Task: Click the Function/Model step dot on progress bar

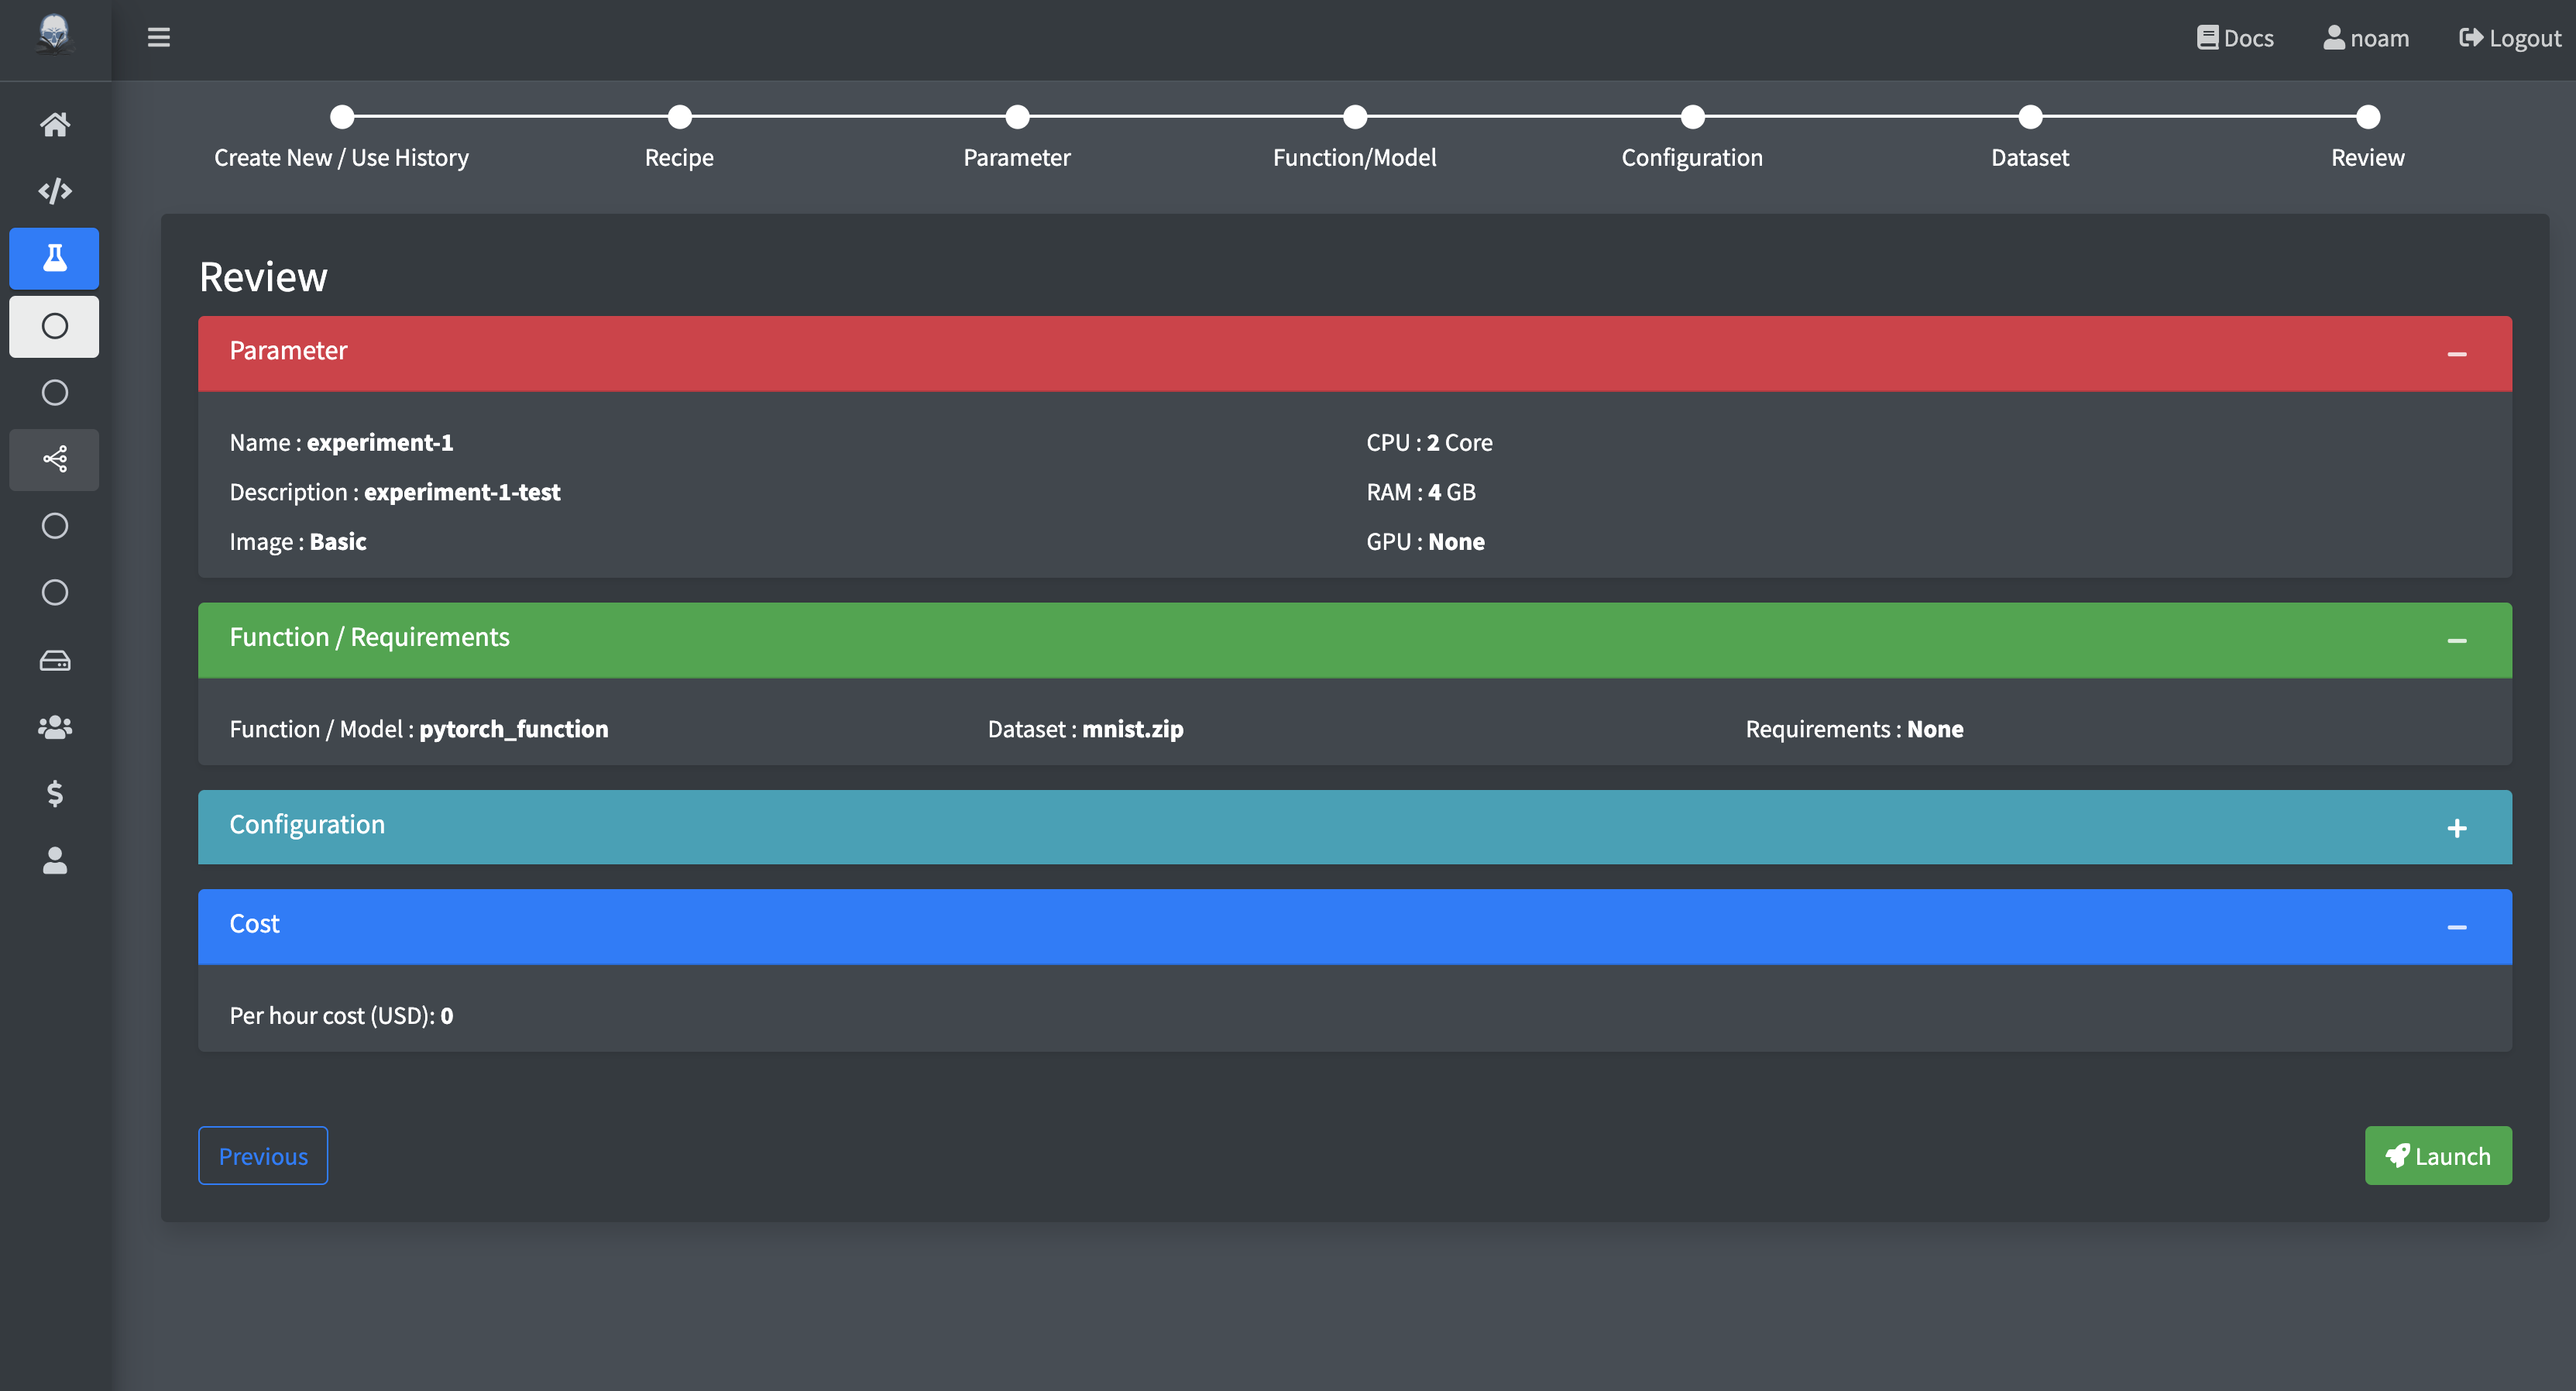Action: (x=1354, y=117)
